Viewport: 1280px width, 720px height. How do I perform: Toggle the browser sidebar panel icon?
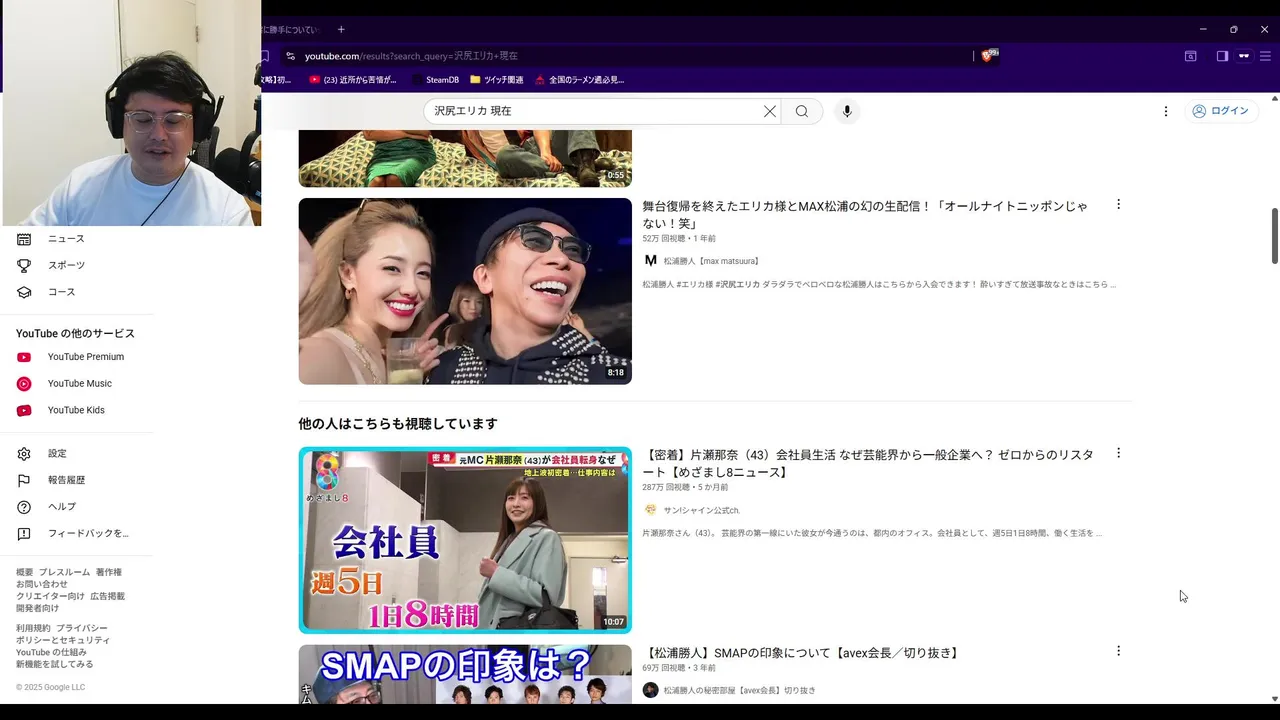1222,56
